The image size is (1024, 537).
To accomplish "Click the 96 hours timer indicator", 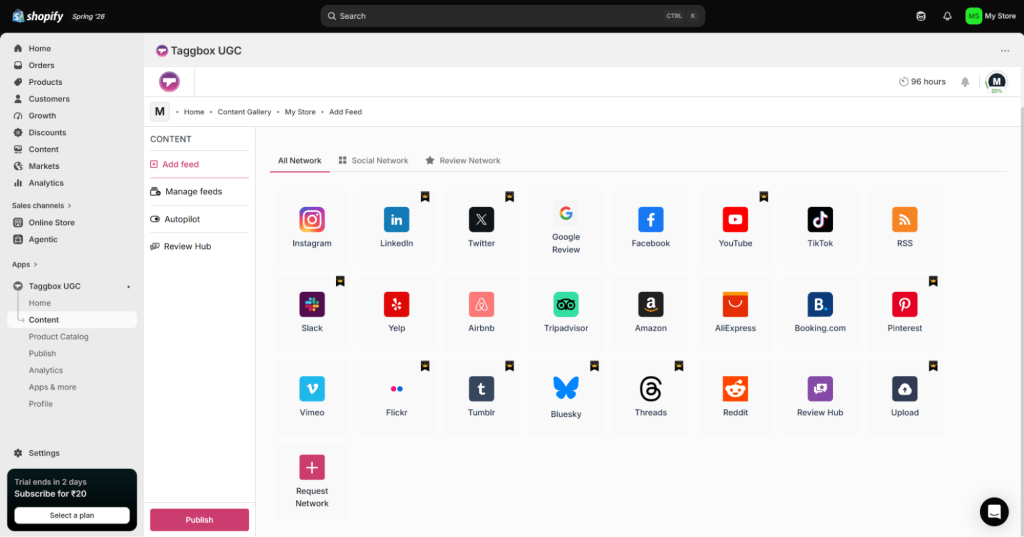I will (922, 82).
